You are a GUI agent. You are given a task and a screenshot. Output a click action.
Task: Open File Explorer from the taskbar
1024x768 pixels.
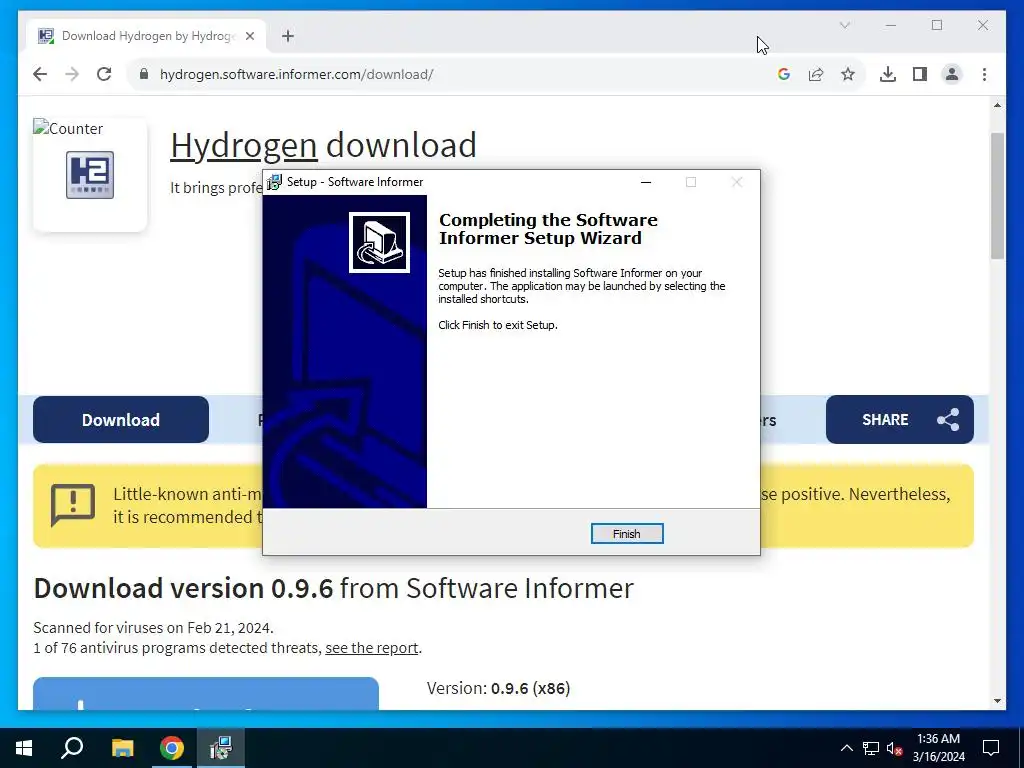(x=122, y=748)
